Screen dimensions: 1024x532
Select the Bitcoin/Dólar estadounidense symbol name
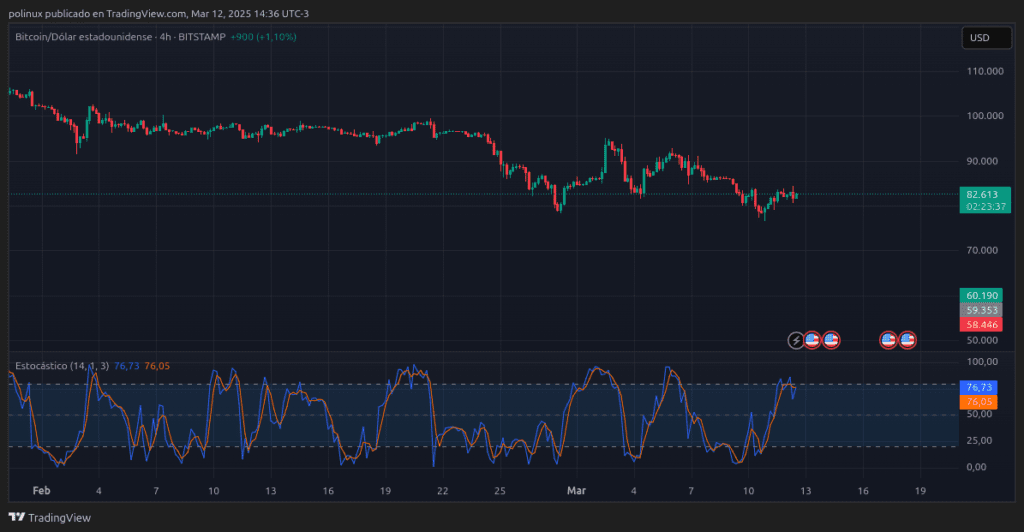(x=83, y=37)
